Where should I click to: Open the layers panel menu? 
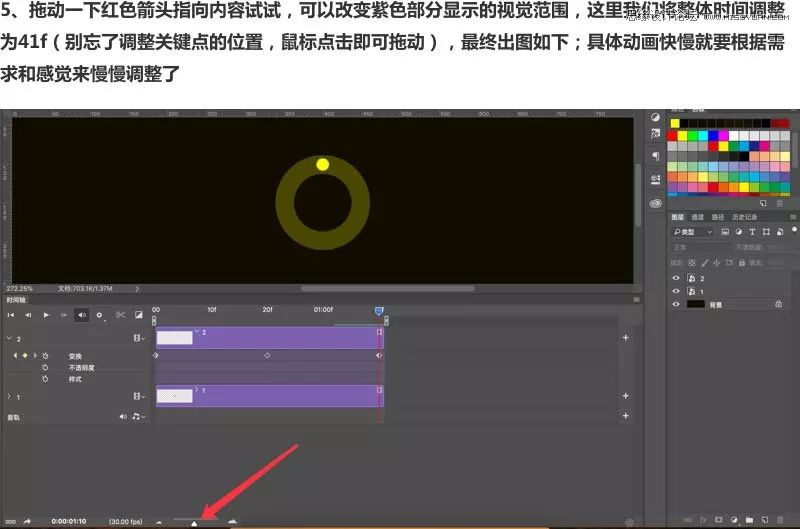point(793,217)
